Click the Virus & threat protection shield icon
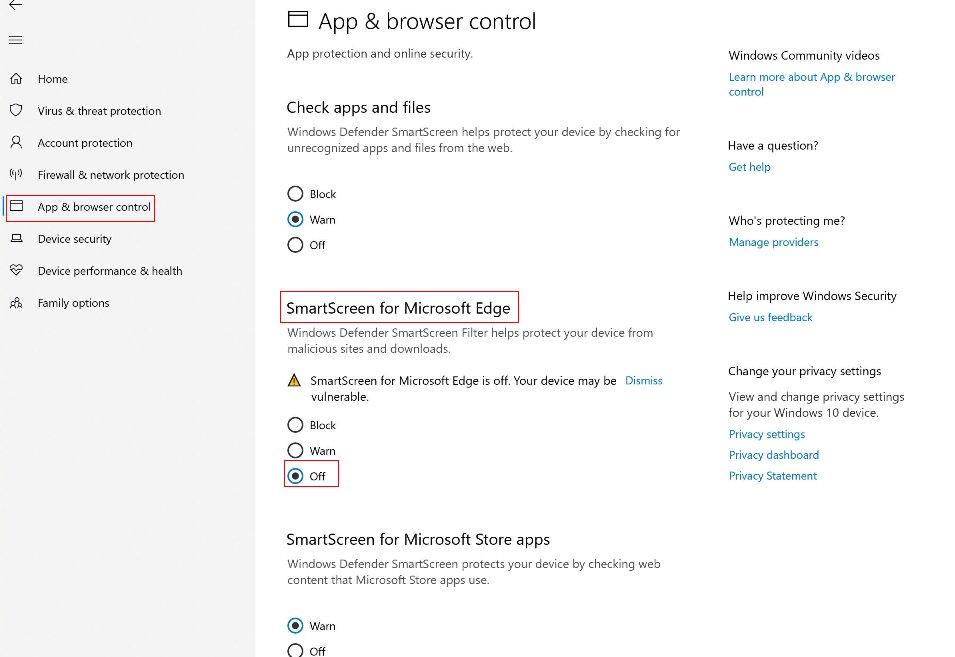This screenshot has height=657, width=955. pos(16,110)
